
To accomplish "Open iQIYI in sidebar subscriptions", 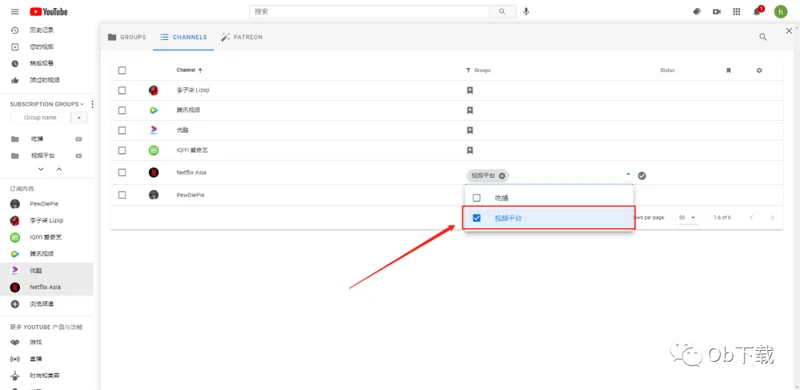I will 46,237.
